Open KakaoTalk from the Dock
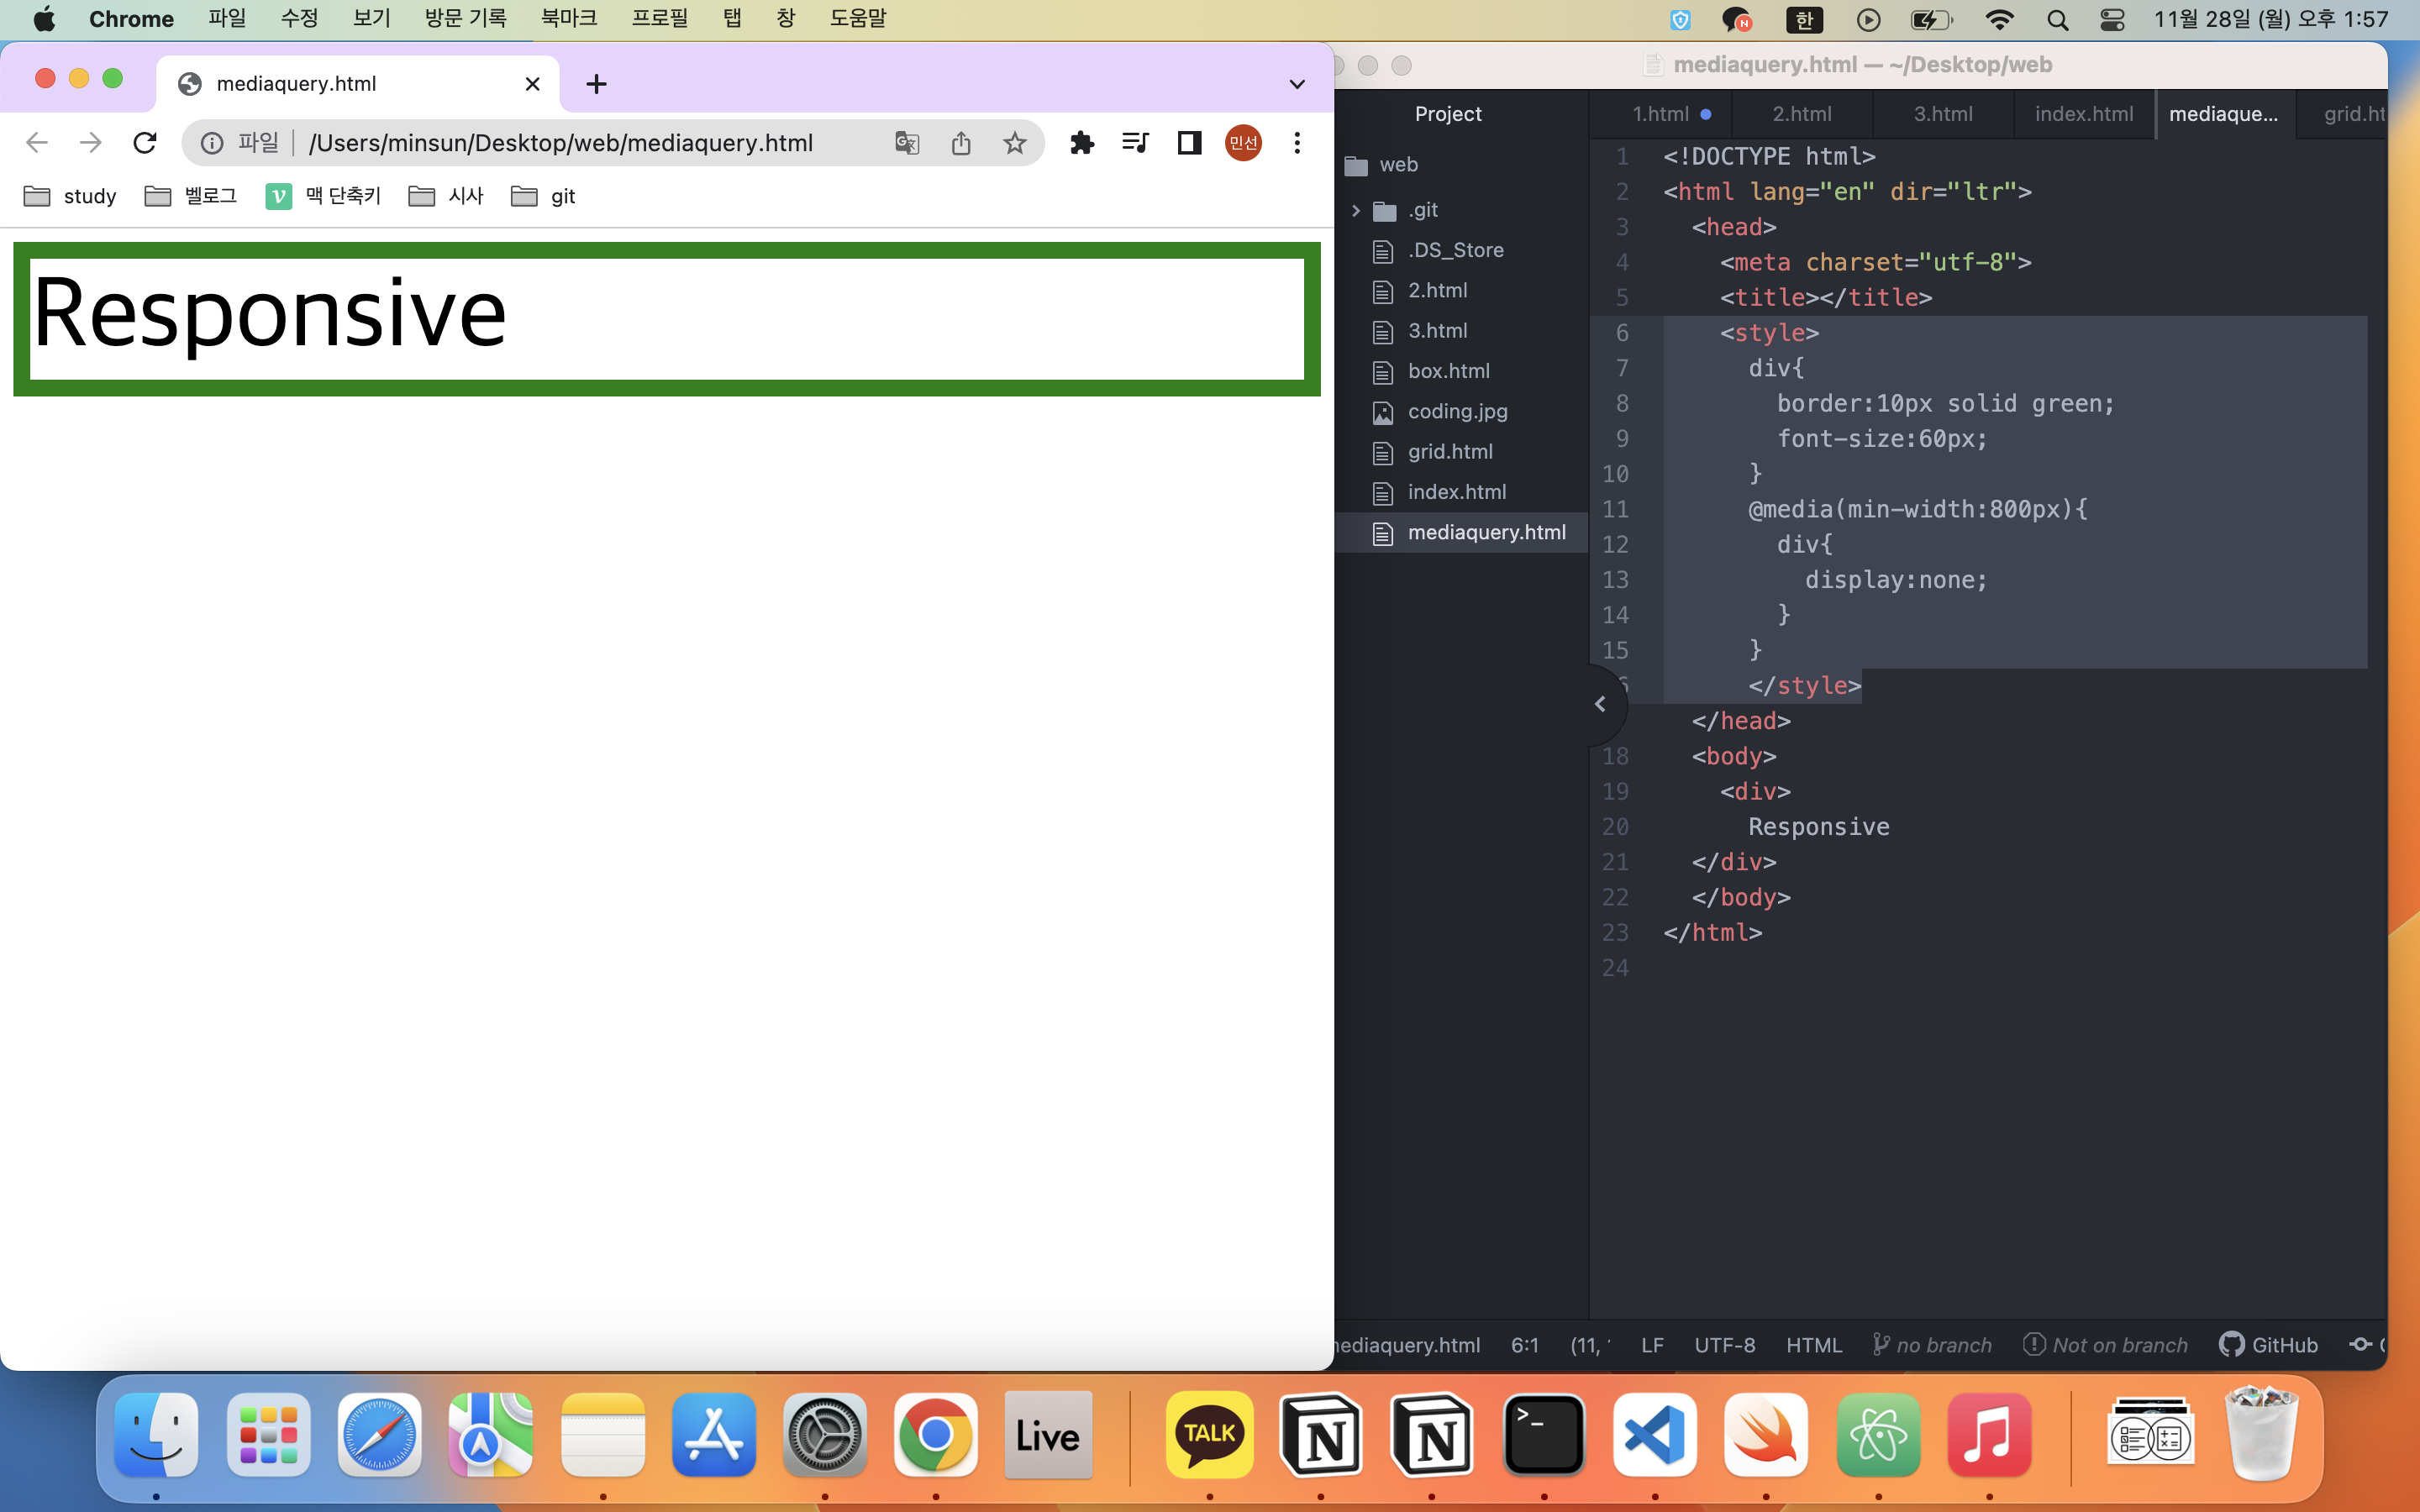 click(1209, 1435)
